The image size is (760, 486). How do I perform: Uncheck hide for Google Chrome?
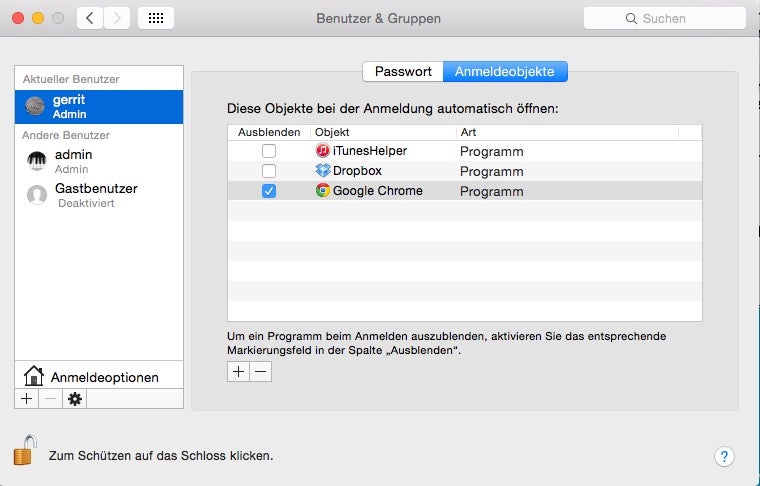point(269,191)
